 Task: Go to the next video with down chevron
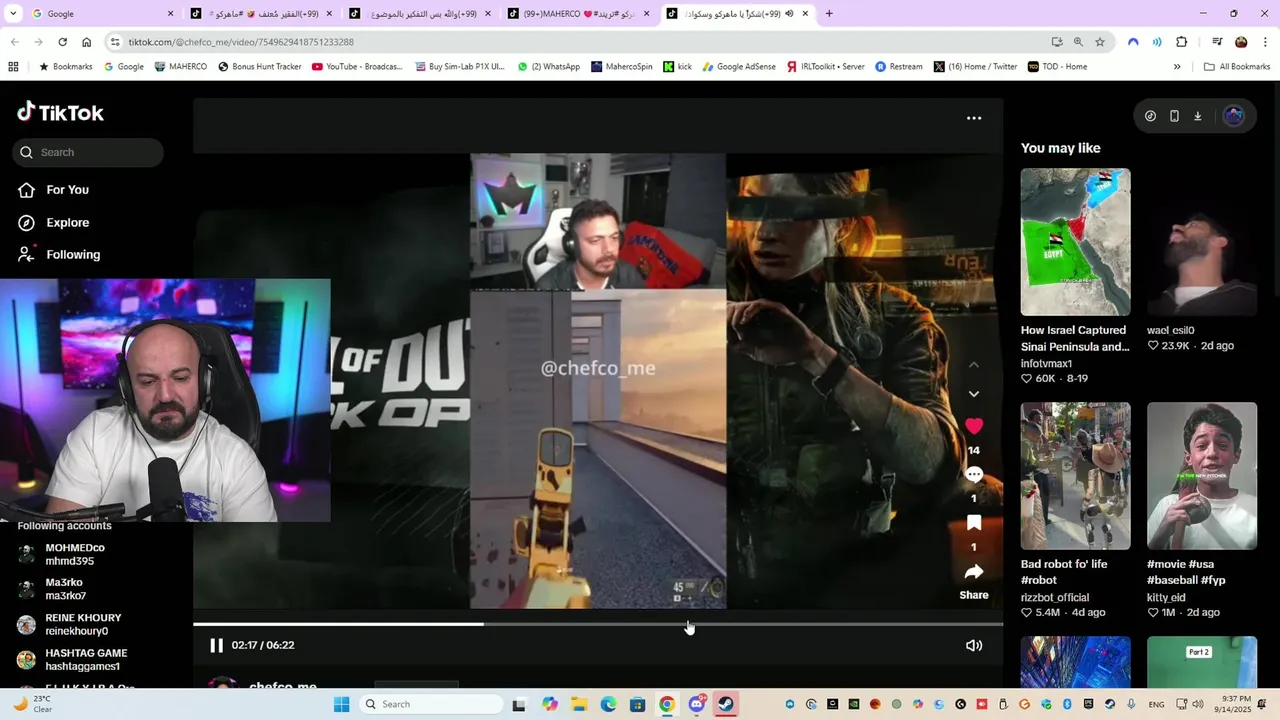(x=974, y=394)
